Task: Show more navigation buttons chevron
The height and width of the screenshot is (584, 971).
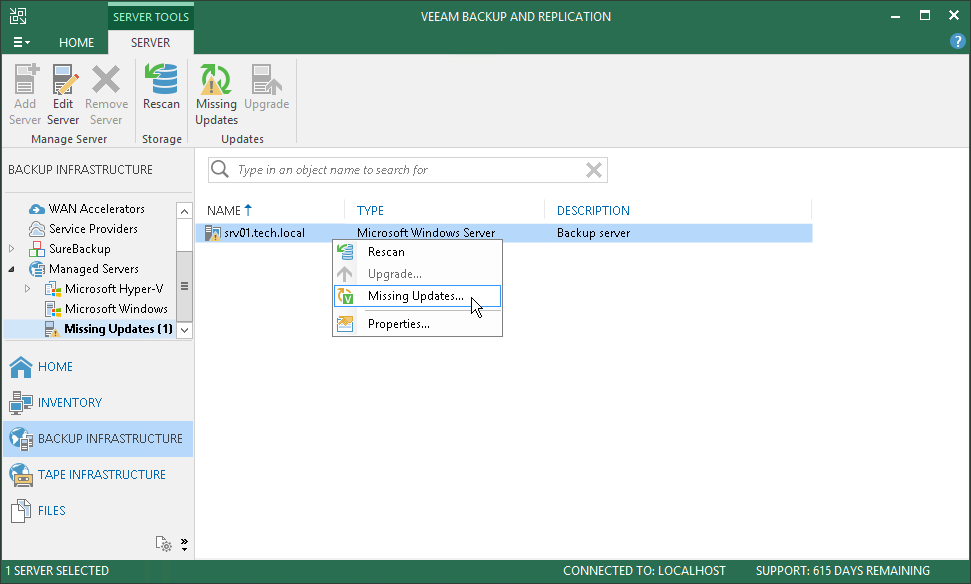Action: [x=184, y=544]
